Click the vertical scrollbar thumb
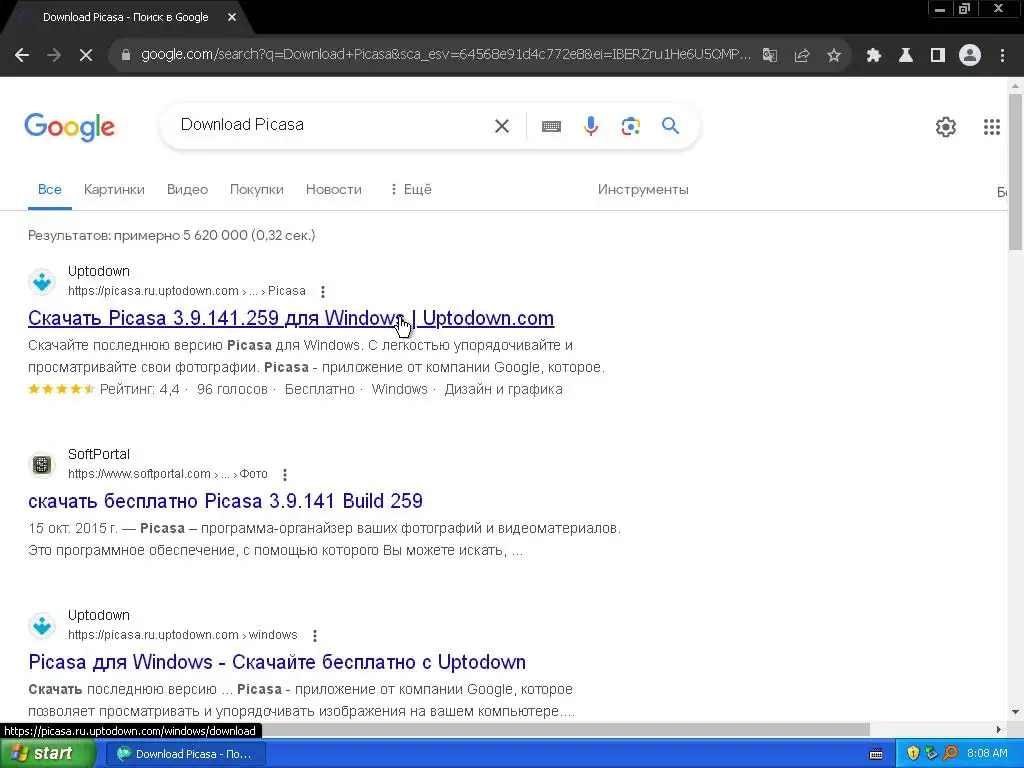 pos(1015,171)
